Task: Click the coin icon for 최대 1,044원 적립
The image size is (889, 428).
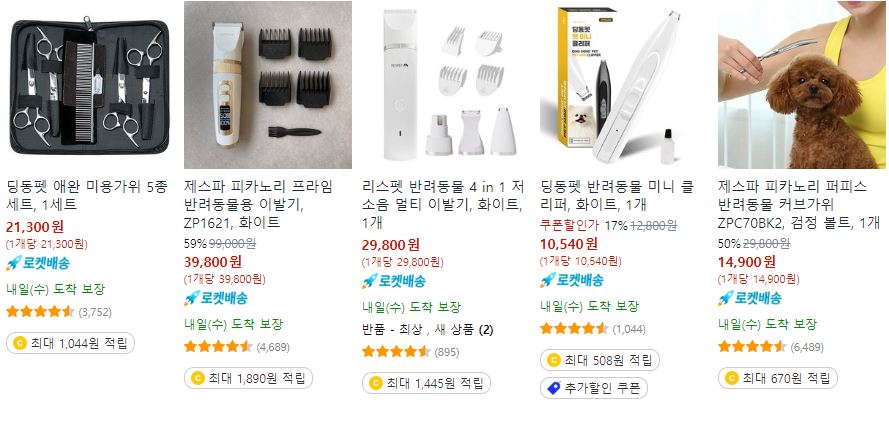Action: [x=20, y=343]
